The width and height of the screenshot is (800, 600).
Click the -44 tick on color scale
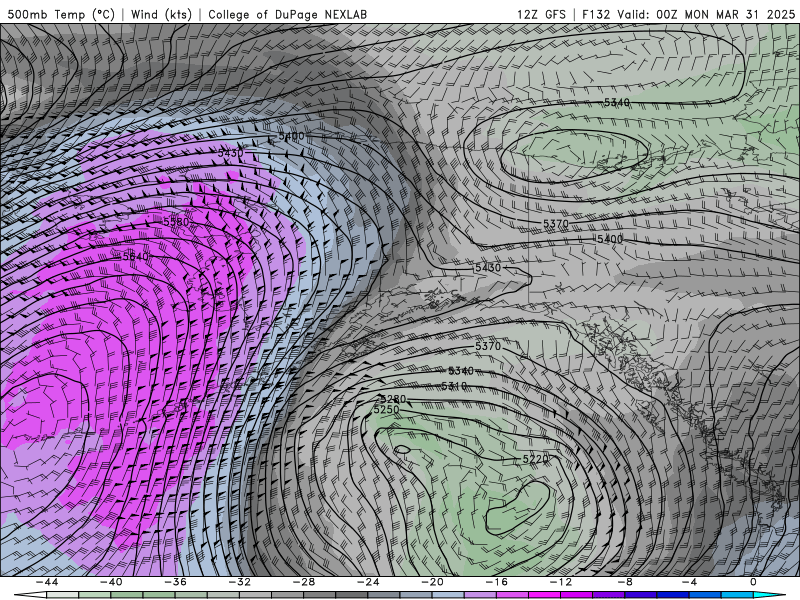point(46,582)
